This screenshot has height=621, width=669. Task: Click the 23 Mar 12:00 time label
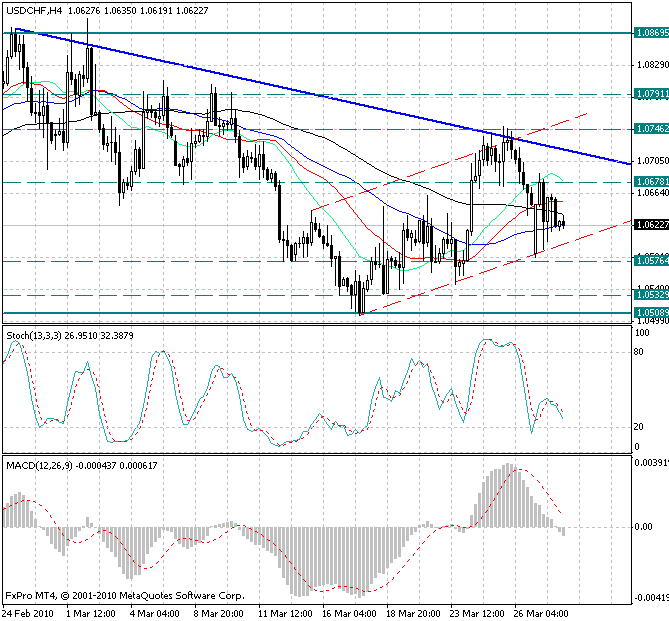point(477,614)
